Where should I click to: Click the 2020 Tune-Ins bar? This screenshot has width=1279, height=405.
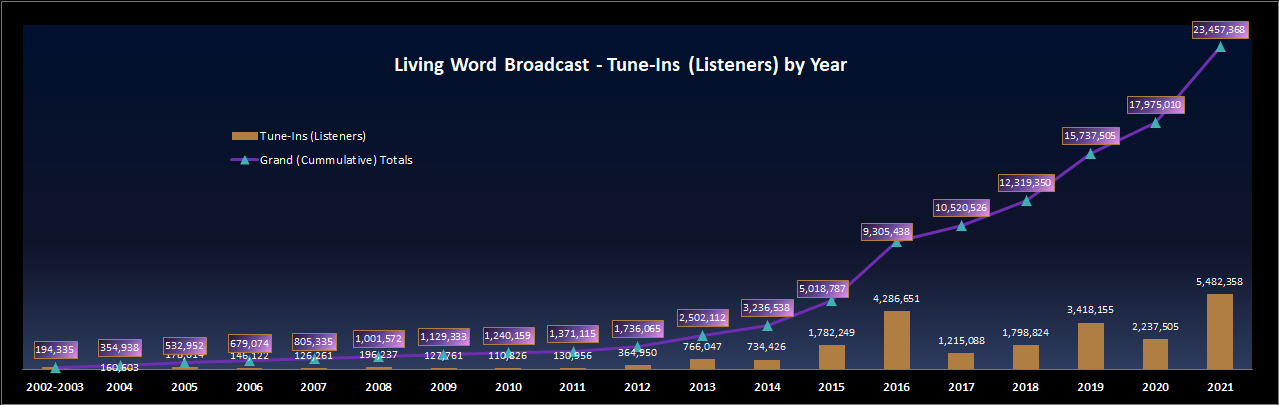pyautogui.click(x=1155, y=354)
